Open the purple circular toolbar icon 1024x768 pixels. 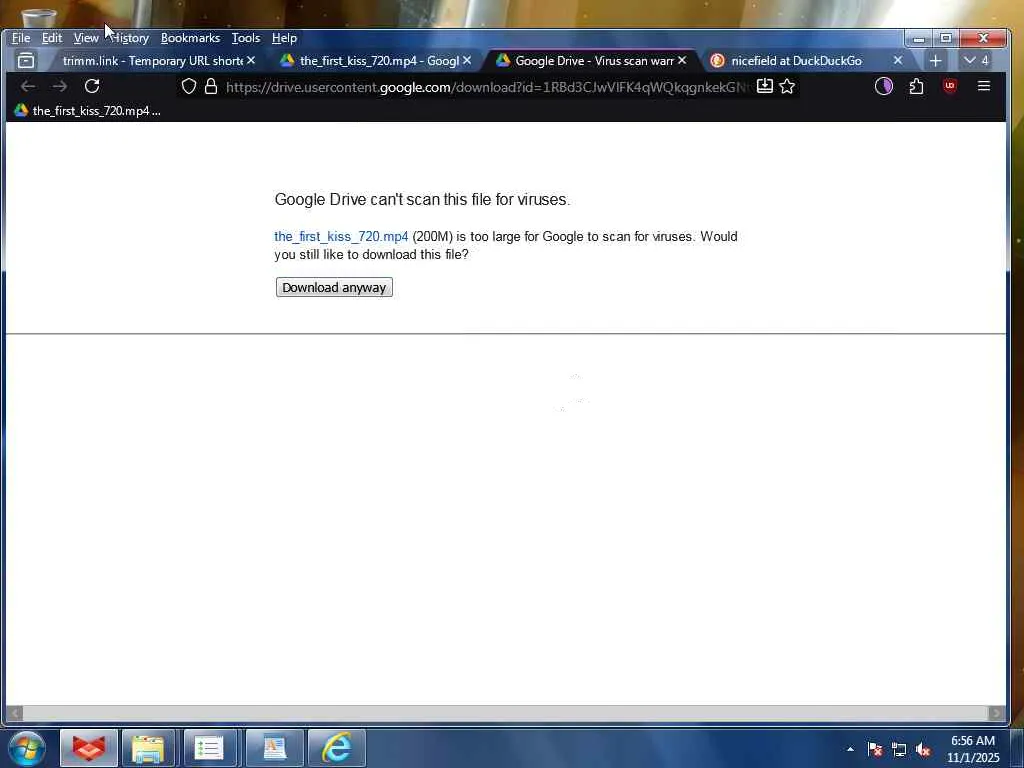point(884,86)
